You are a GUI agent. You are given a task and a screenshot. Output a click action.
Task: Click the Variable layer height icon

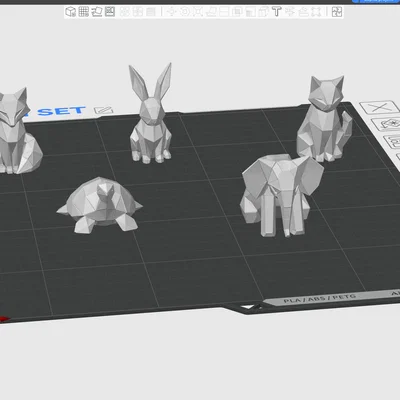coord(151,12)
